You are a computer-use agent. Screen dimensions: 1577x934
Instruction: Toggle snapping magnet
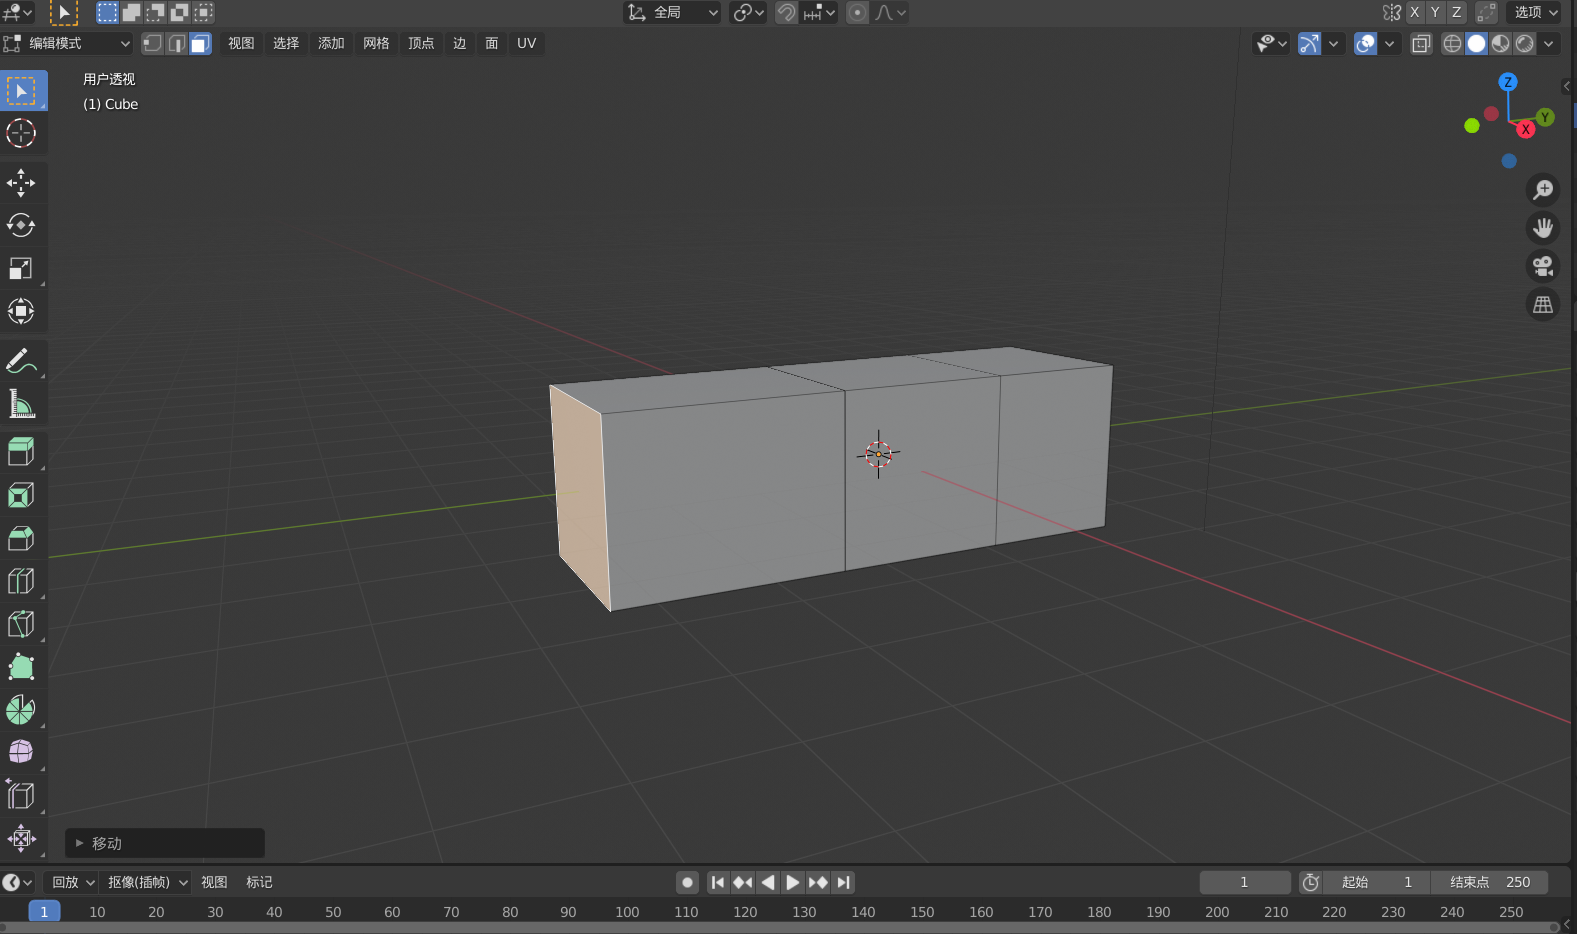pyautogui.click(x=787, y=12)
